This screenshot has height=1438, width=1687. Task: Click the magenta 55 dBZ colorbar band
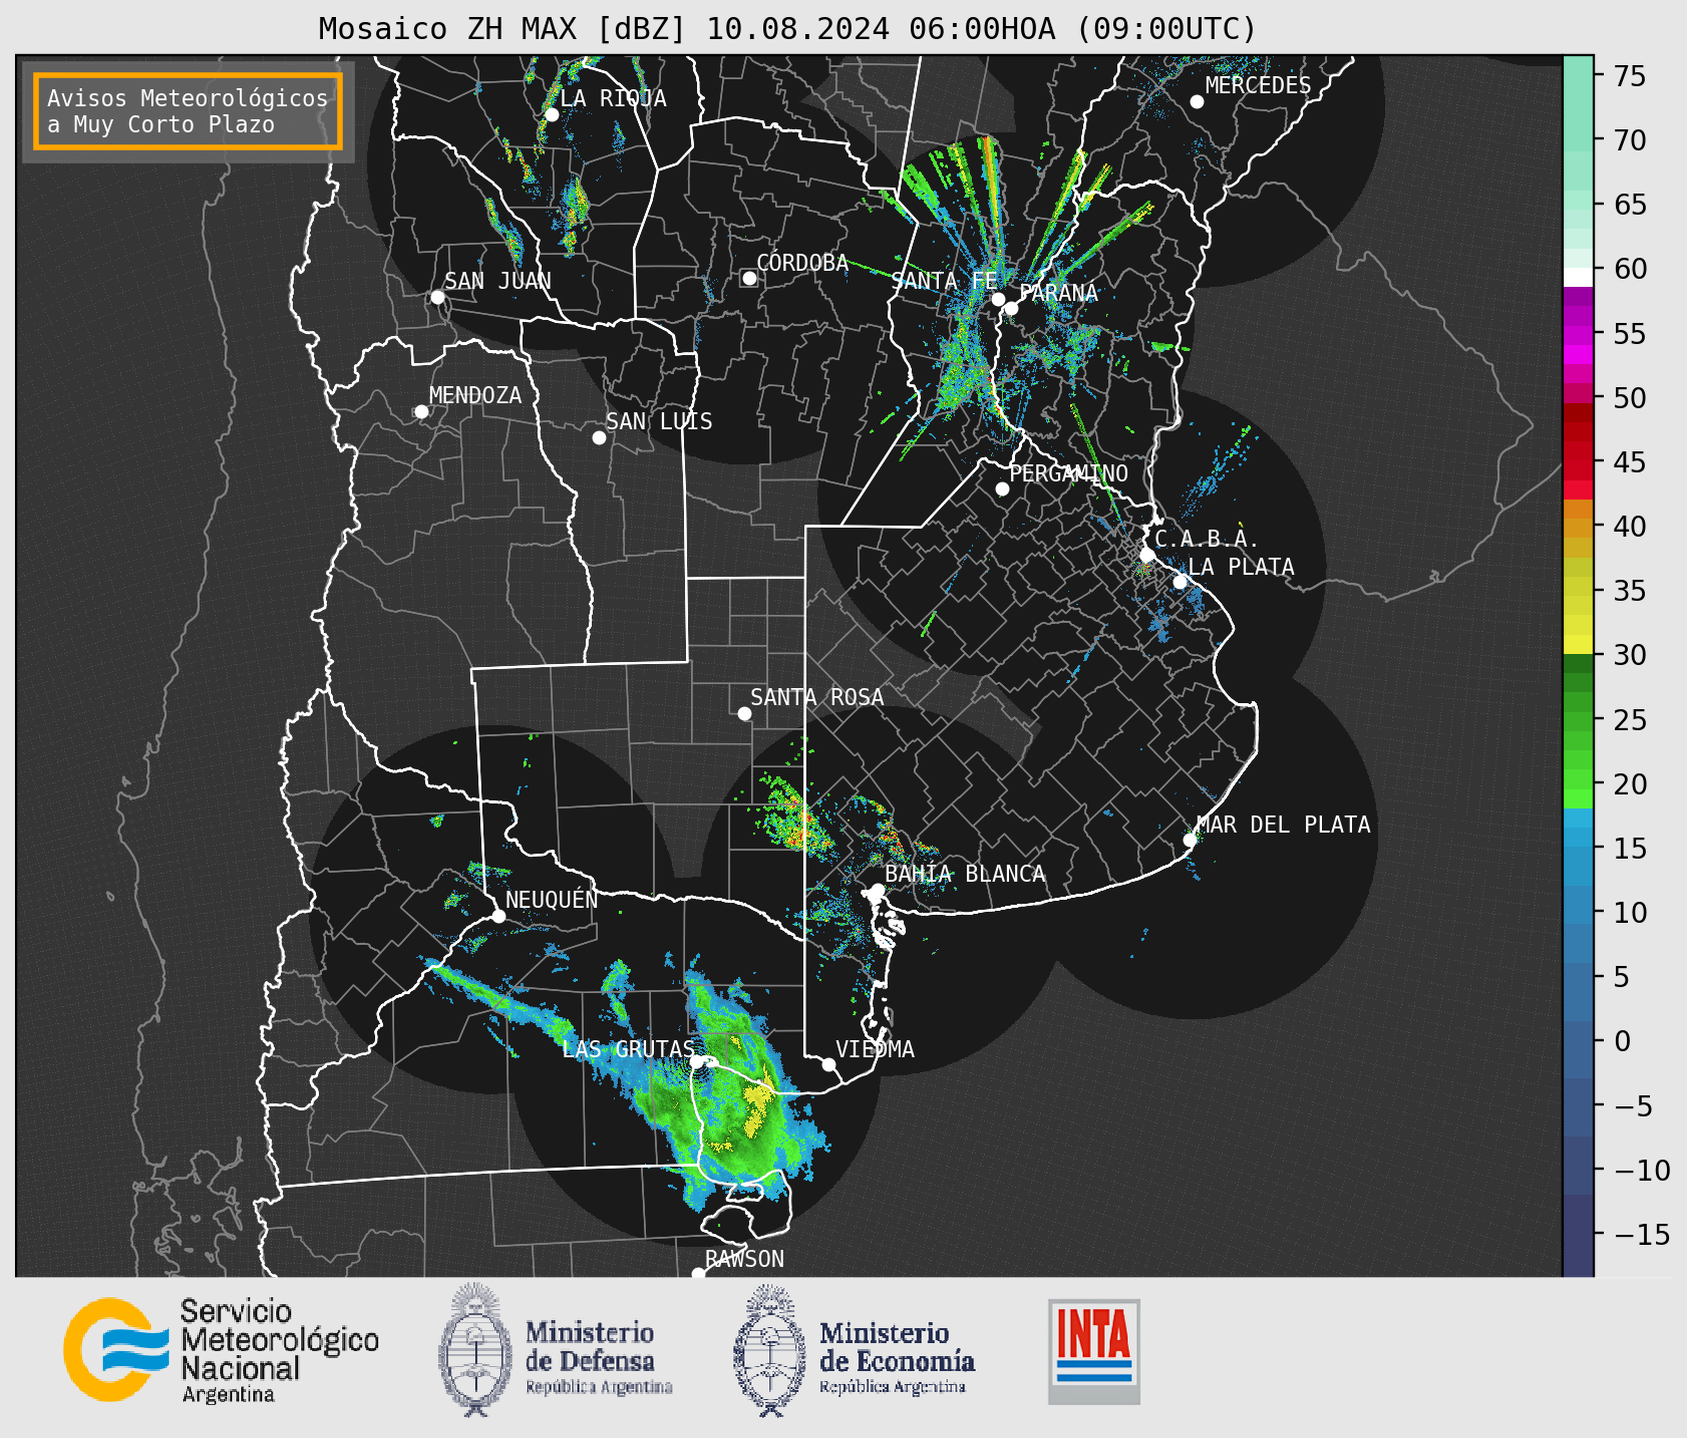click(x=1578, y=333)
